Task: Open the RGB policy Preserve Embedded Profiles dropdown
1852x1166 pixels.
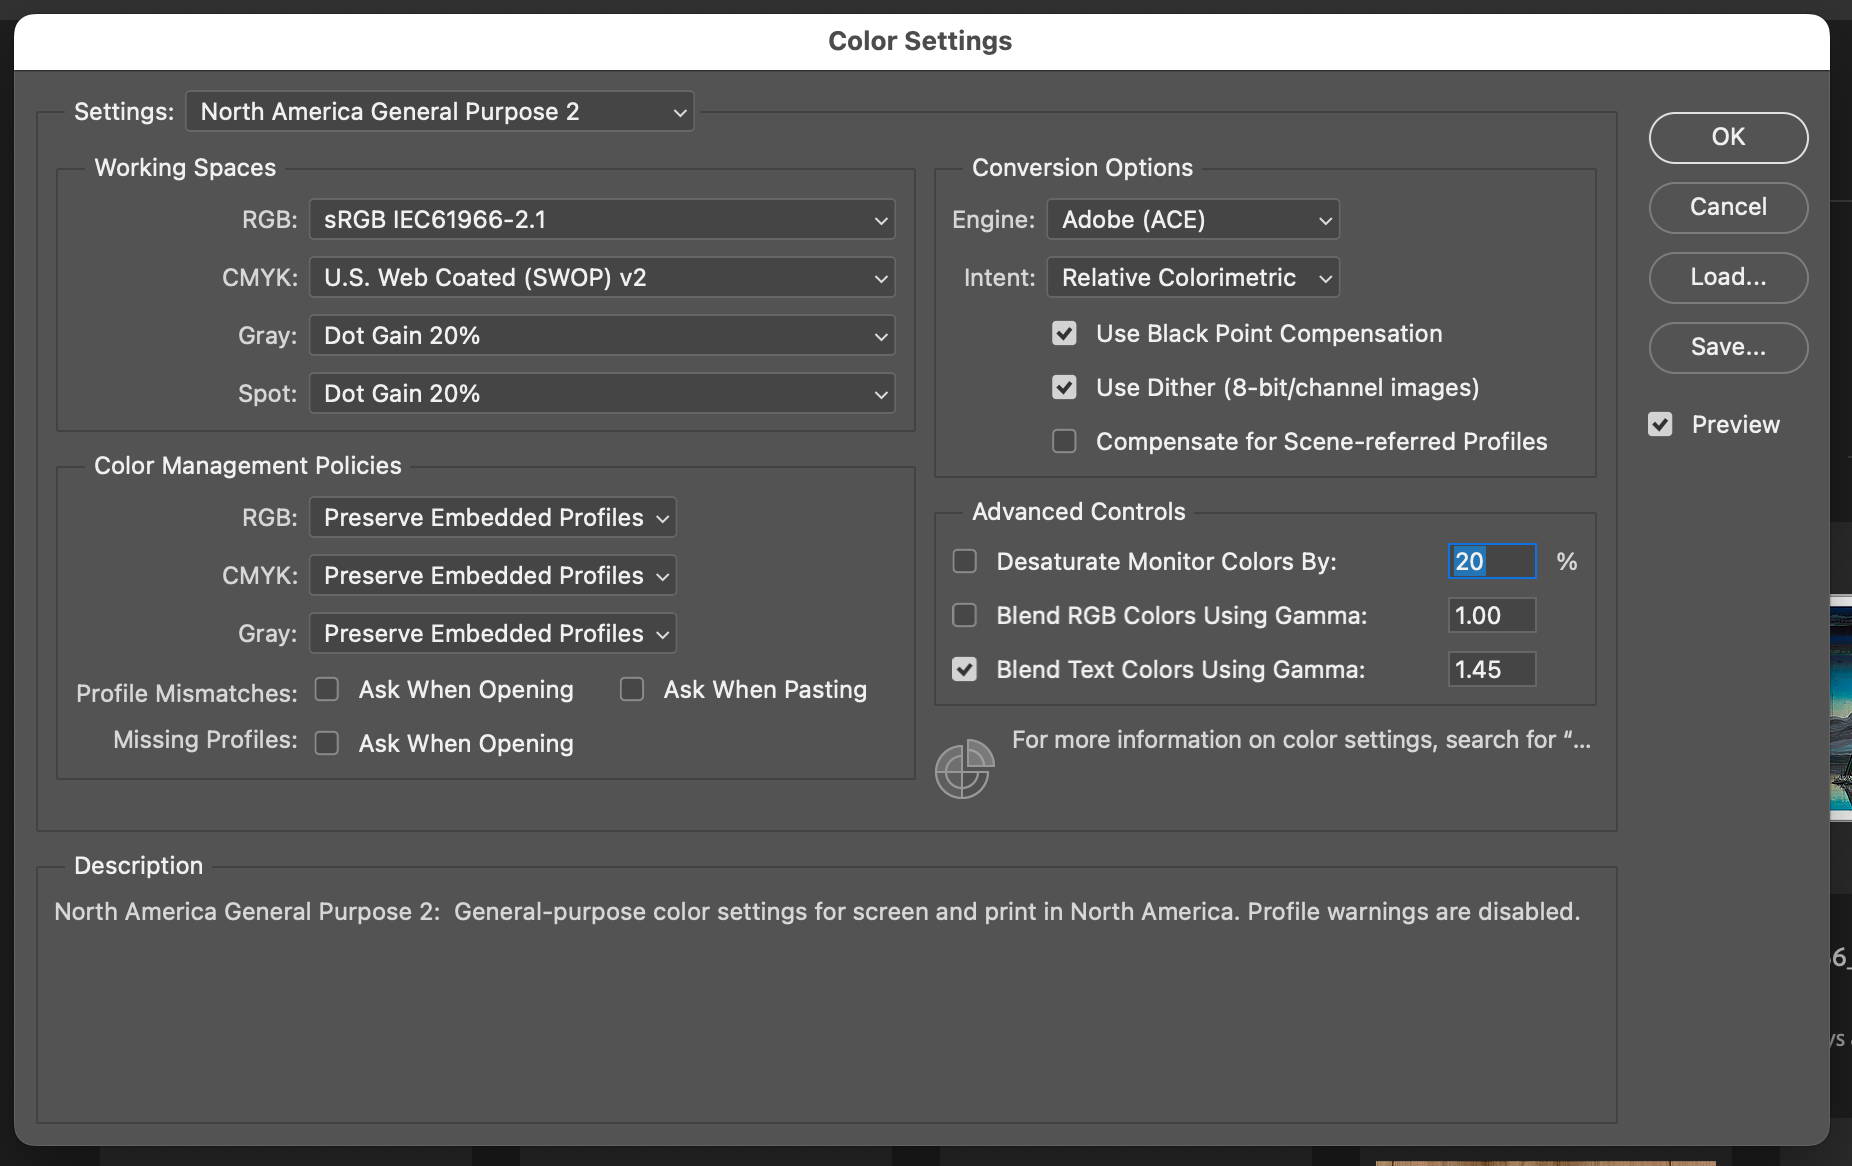Action: tap(493, 518)
